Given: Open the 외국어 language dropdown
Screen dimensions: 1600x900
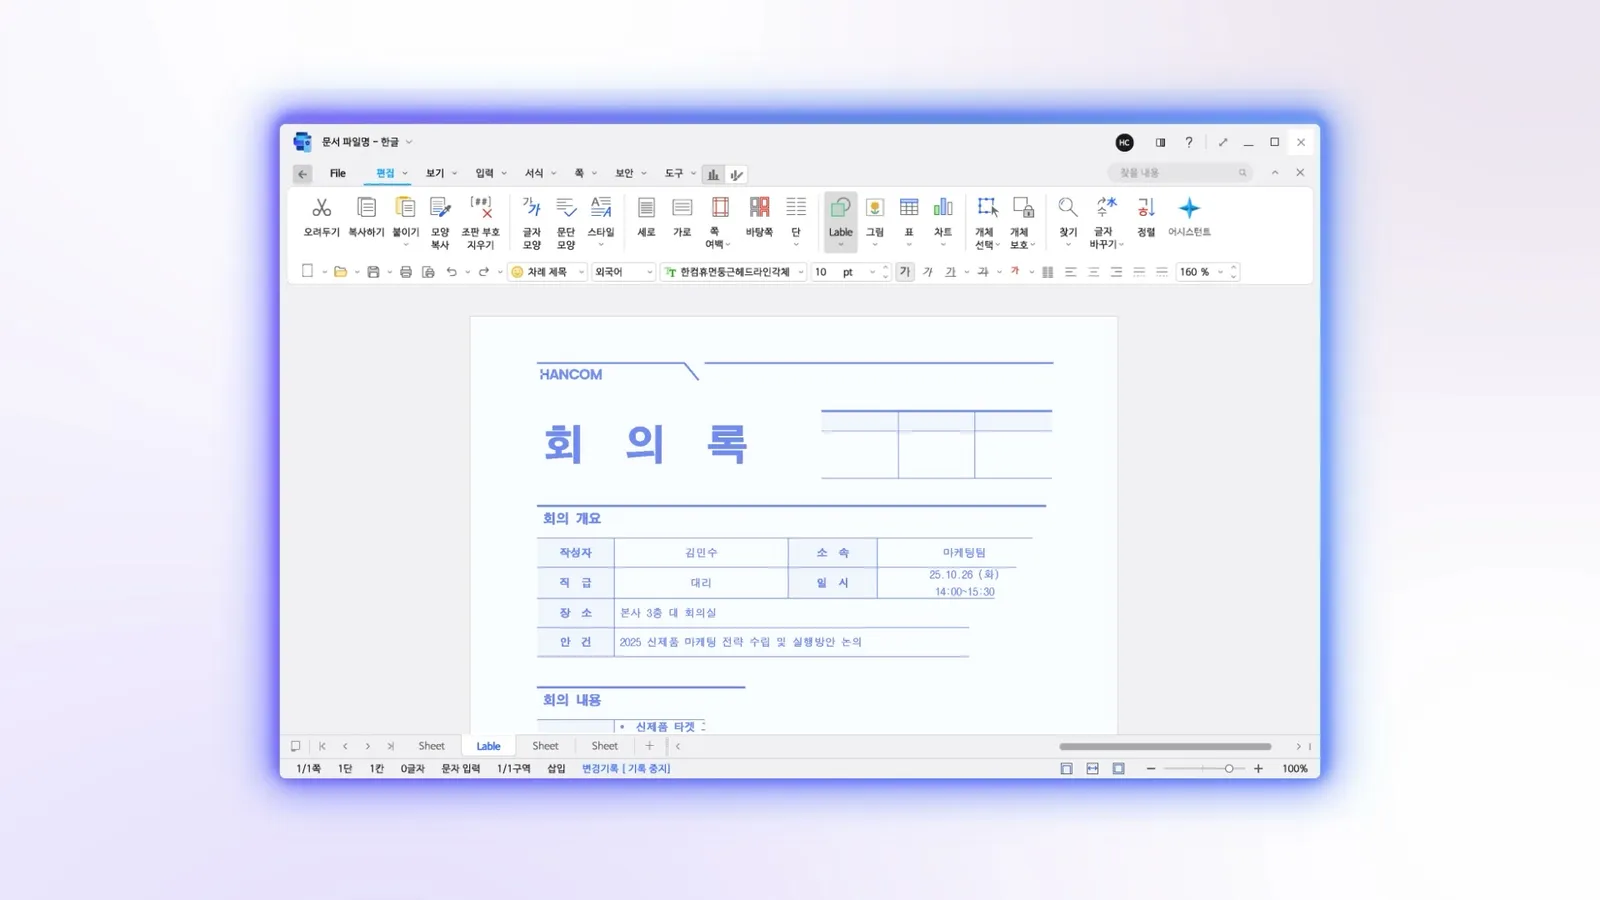Looking at the screenshot, I should coord(623,271).
